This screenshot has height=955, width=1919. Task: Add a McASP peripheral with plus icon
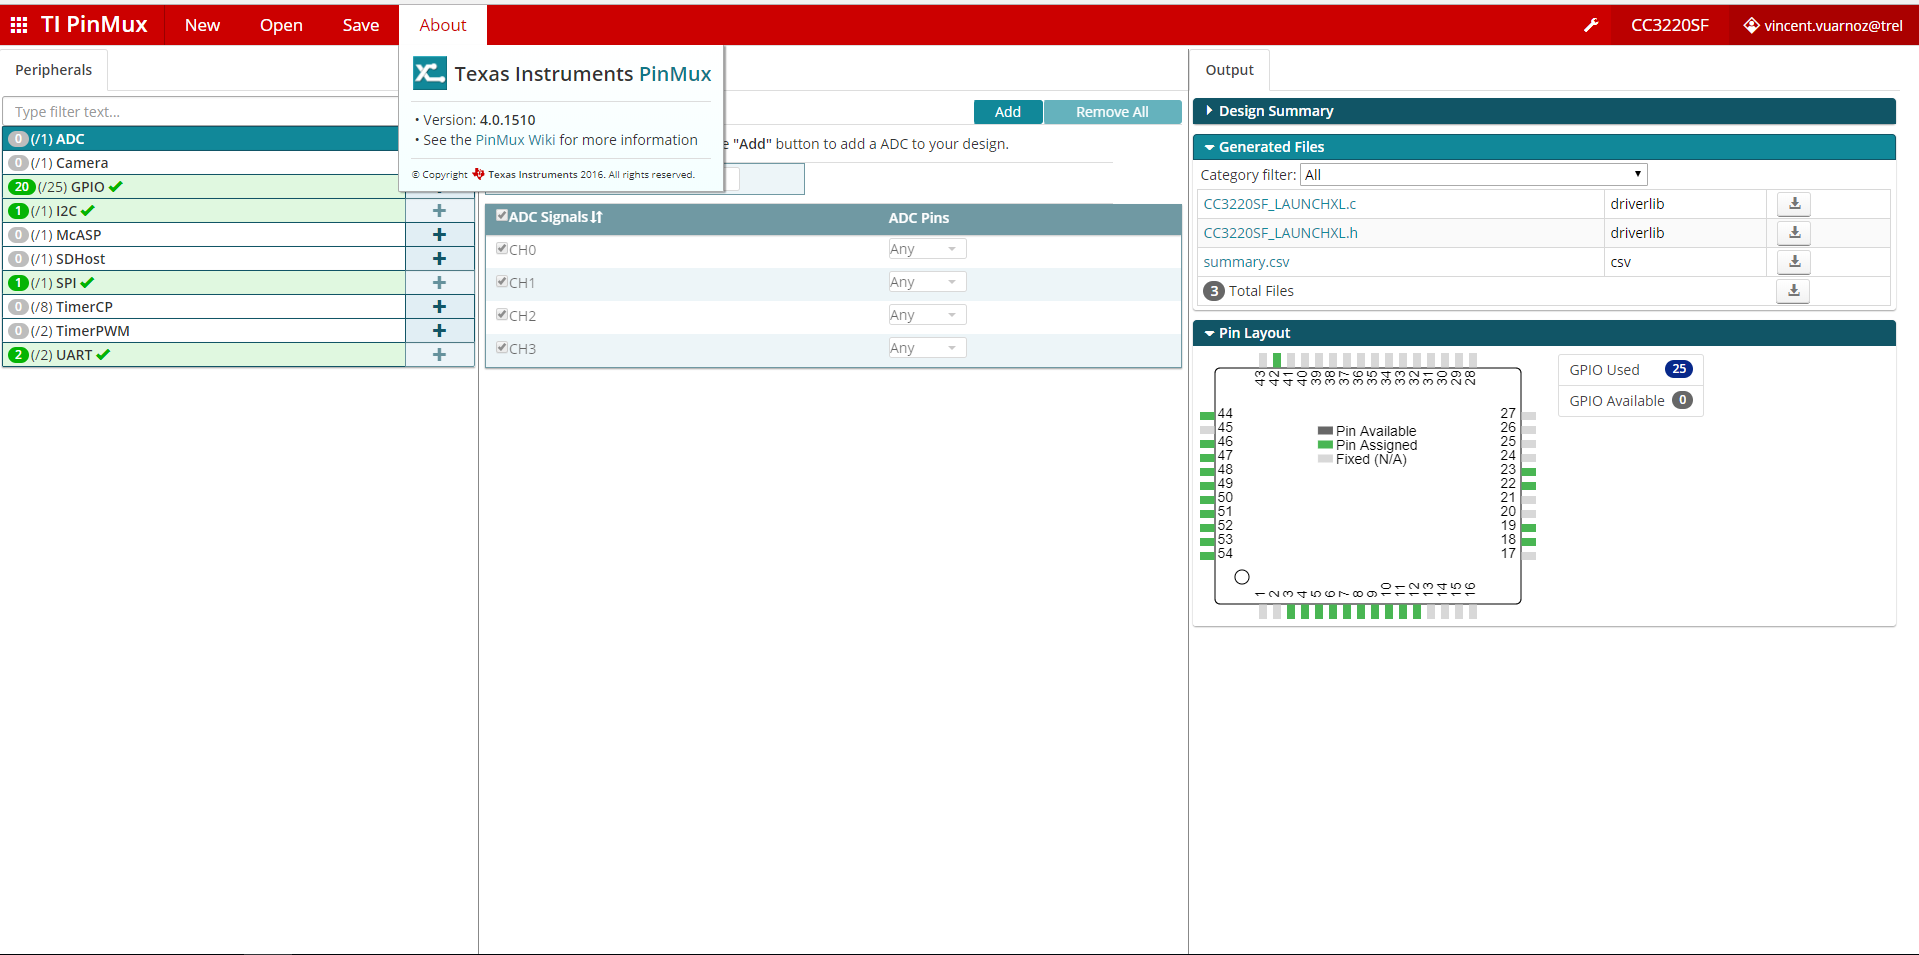(439, 235)
